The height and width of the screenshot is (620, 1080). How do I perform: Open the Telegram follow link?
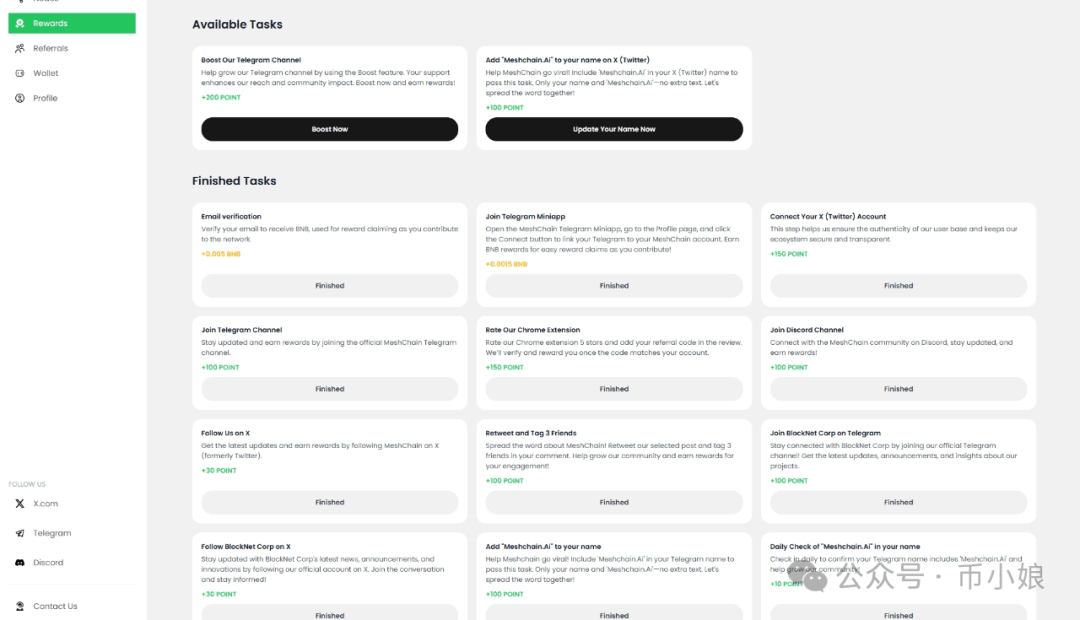point(52,533)
